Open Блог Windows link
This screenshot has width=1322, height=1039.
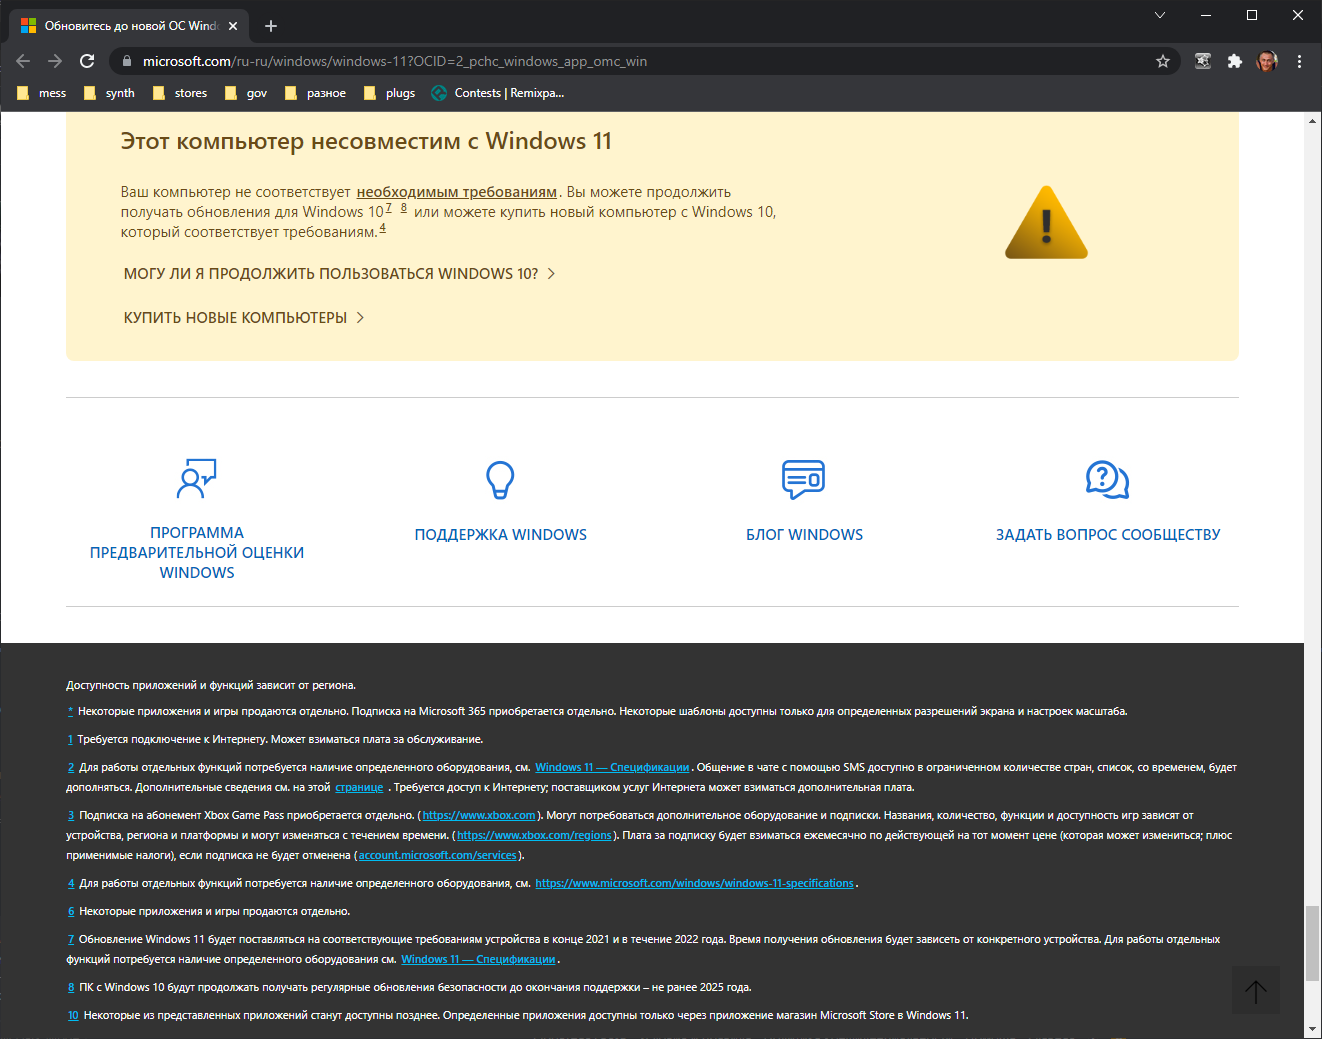point(804,535)
